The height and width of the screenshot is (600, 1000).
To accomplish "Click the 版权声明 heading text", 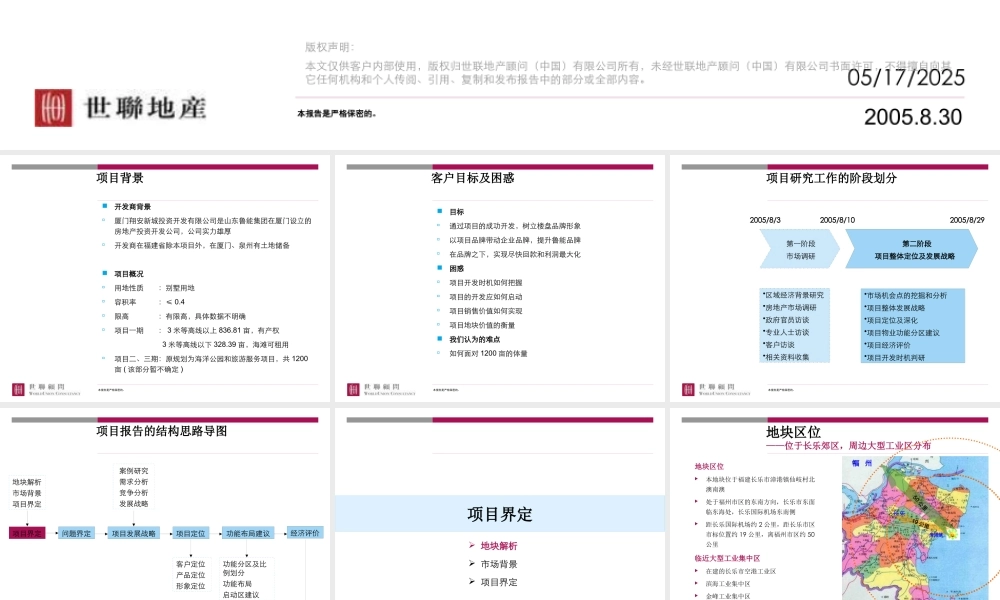I will [329, 47].
